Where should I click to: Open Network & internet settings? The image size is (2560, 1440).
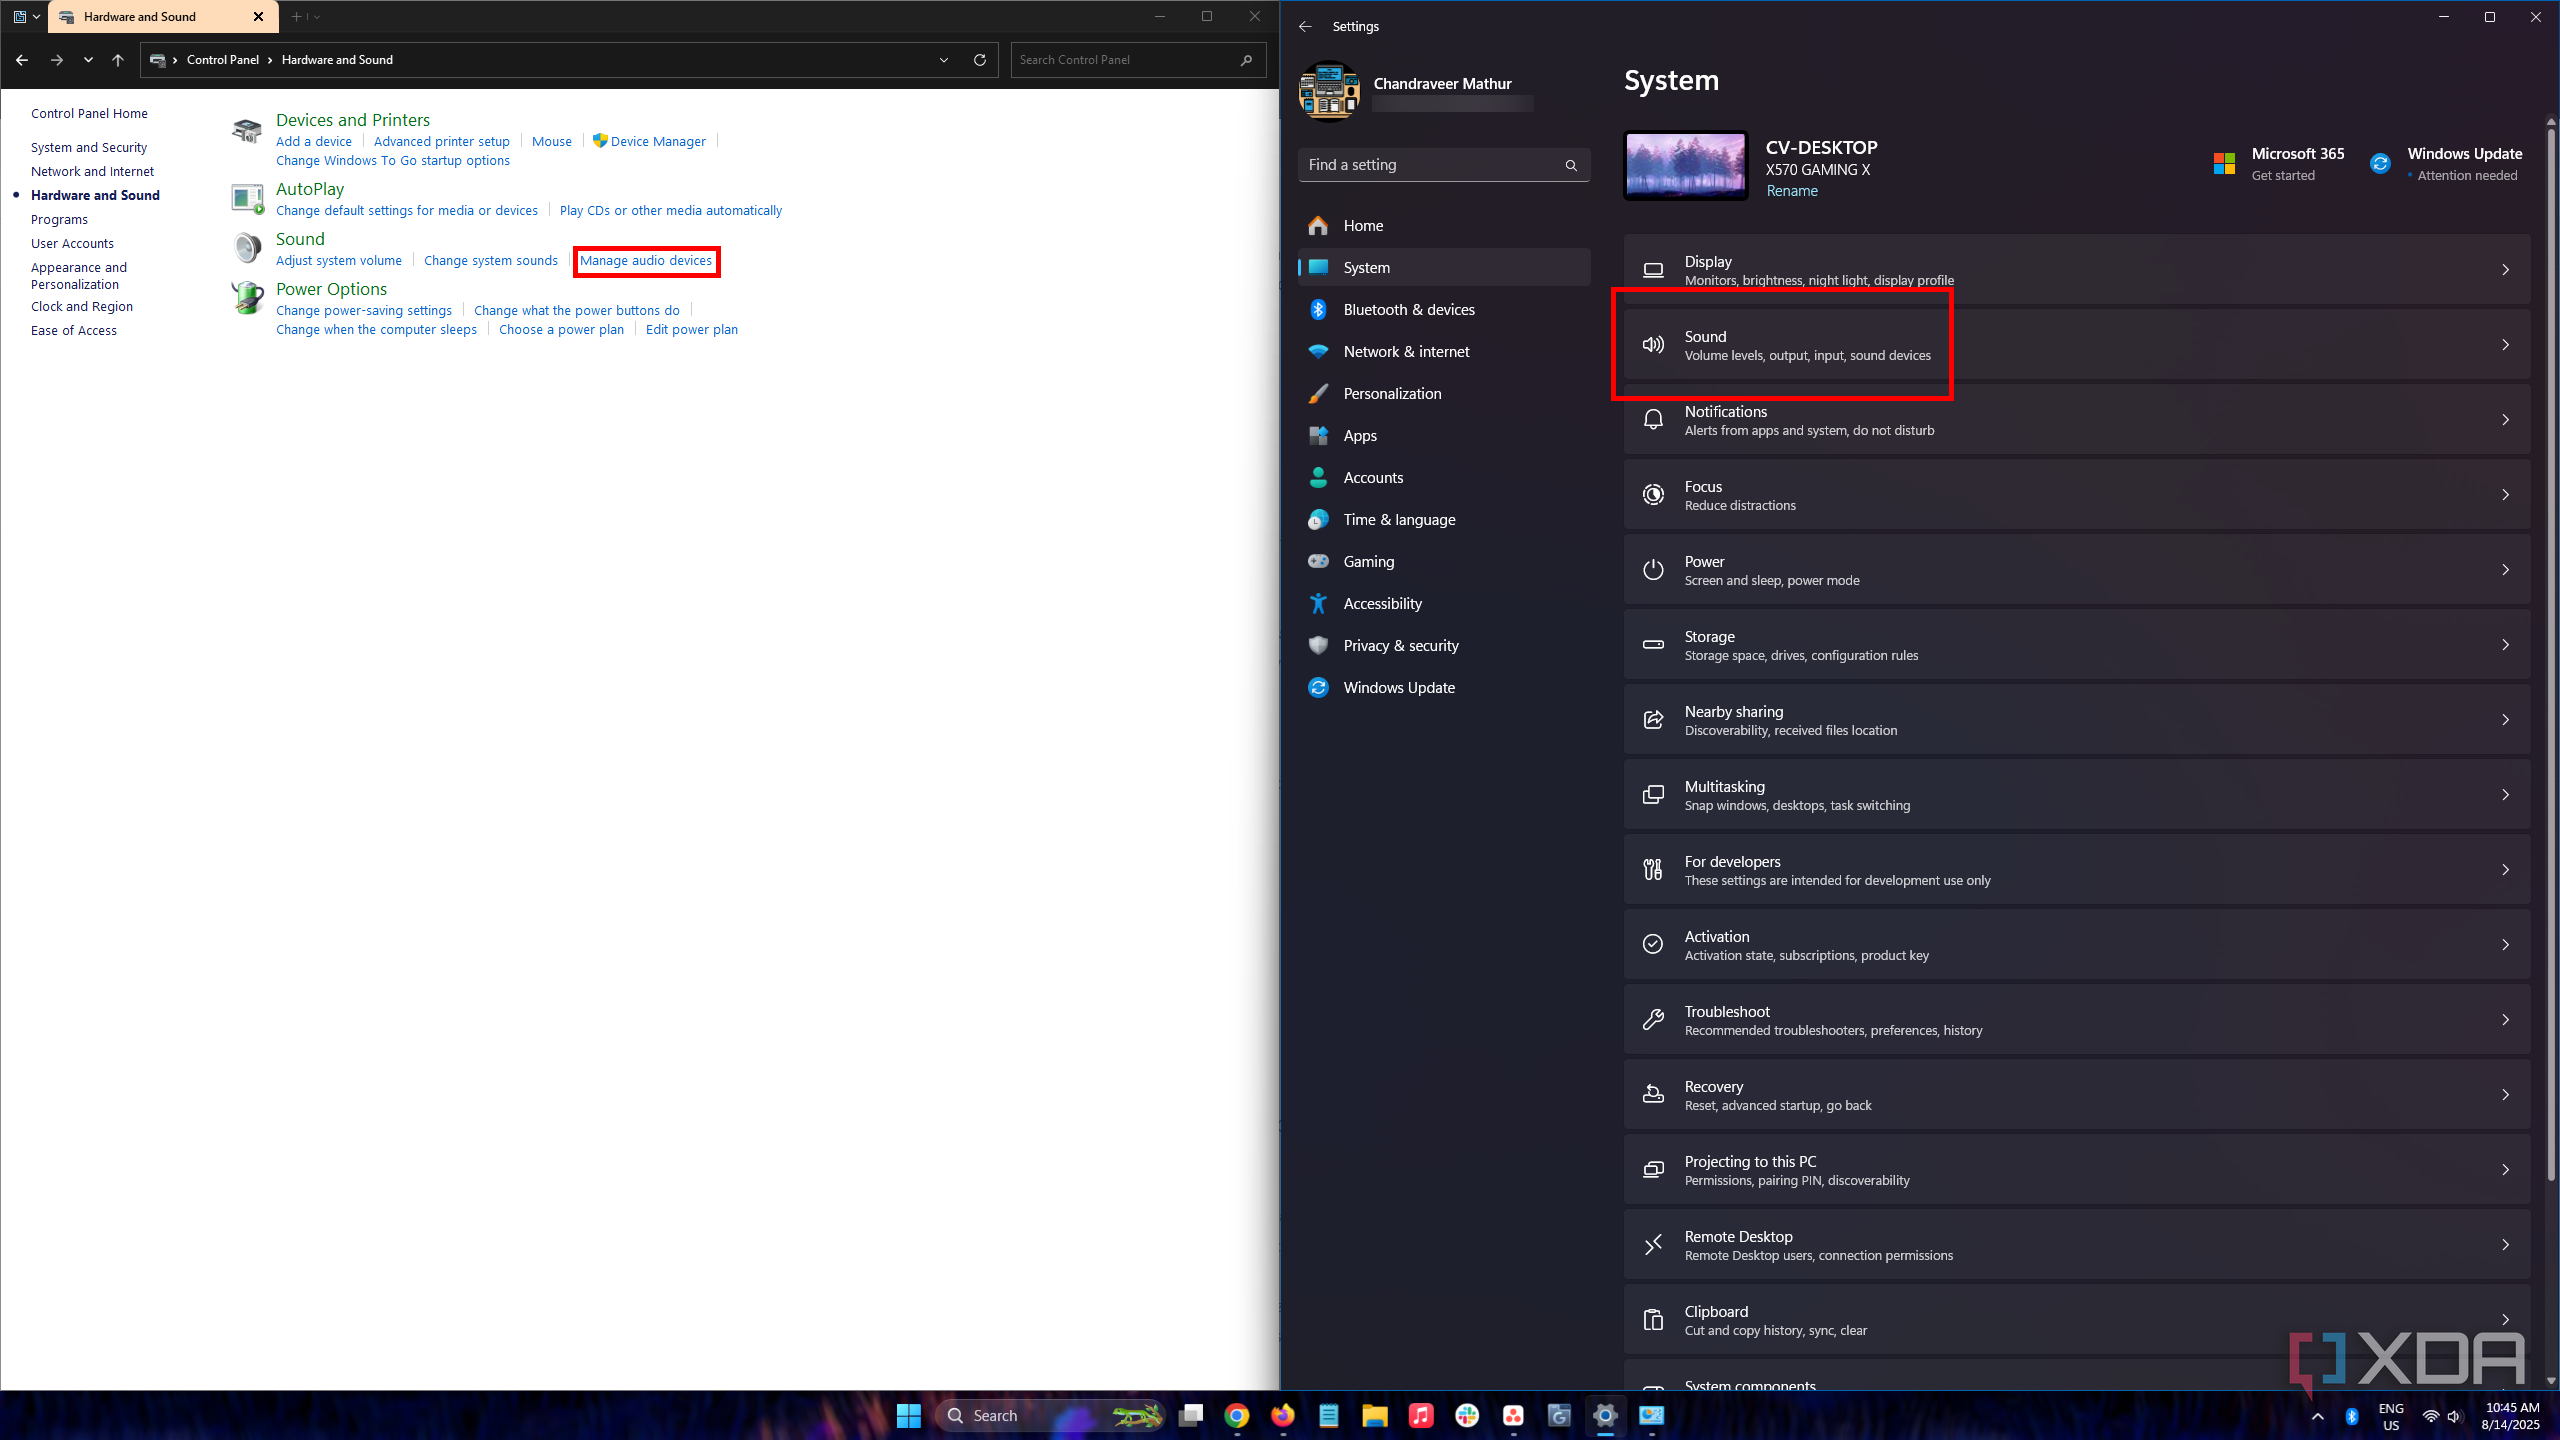coord(1444,352)
